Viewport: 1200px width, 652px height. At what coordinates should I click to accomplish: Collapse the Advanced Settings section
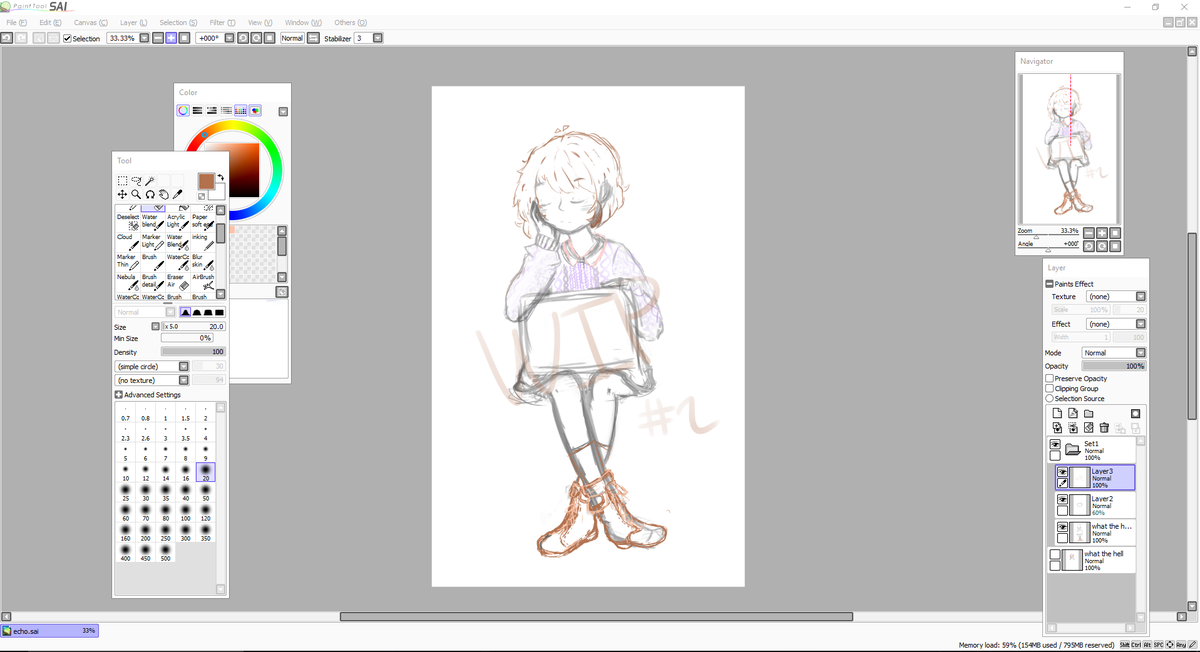tap(119, 395)
